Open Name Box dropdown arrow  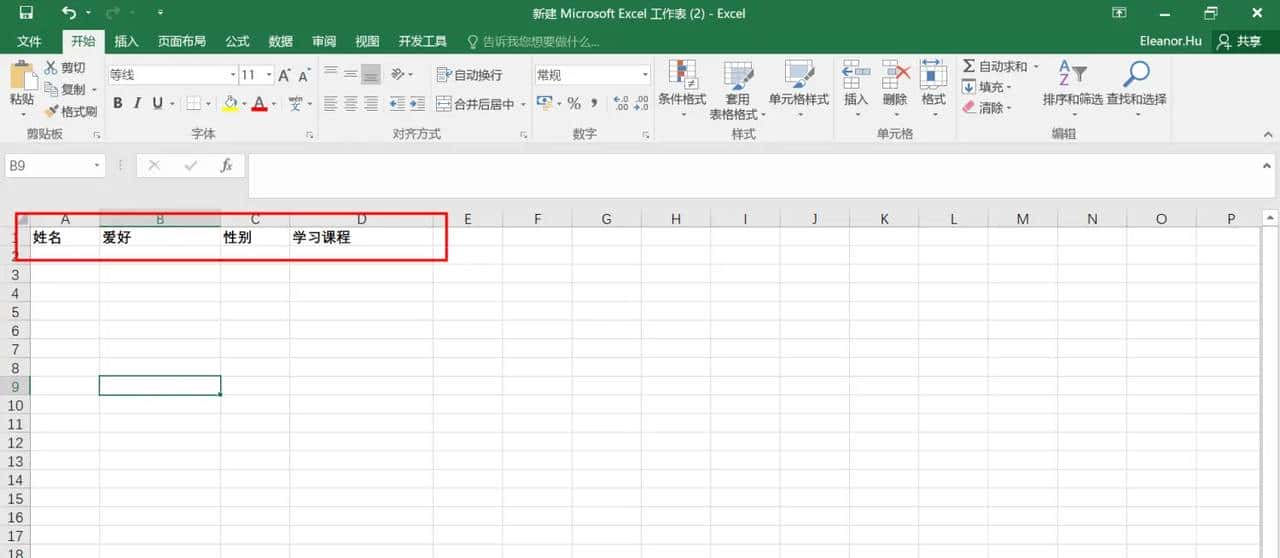click(97, 166)
